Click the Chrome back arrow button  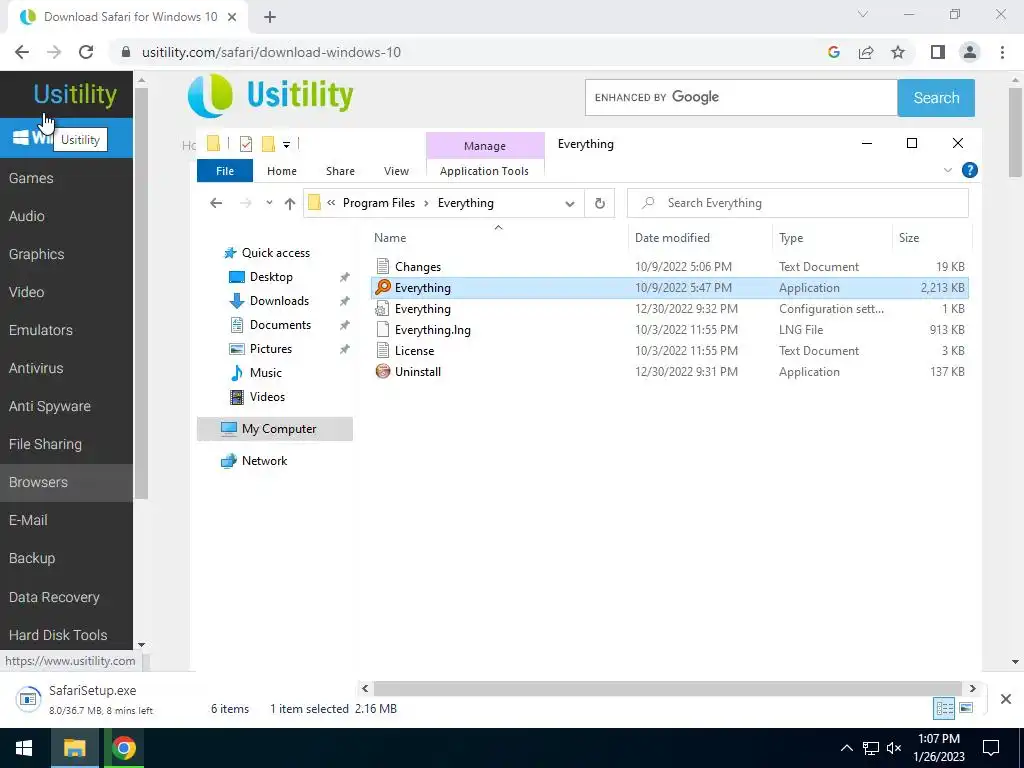(x=22, y=52)
